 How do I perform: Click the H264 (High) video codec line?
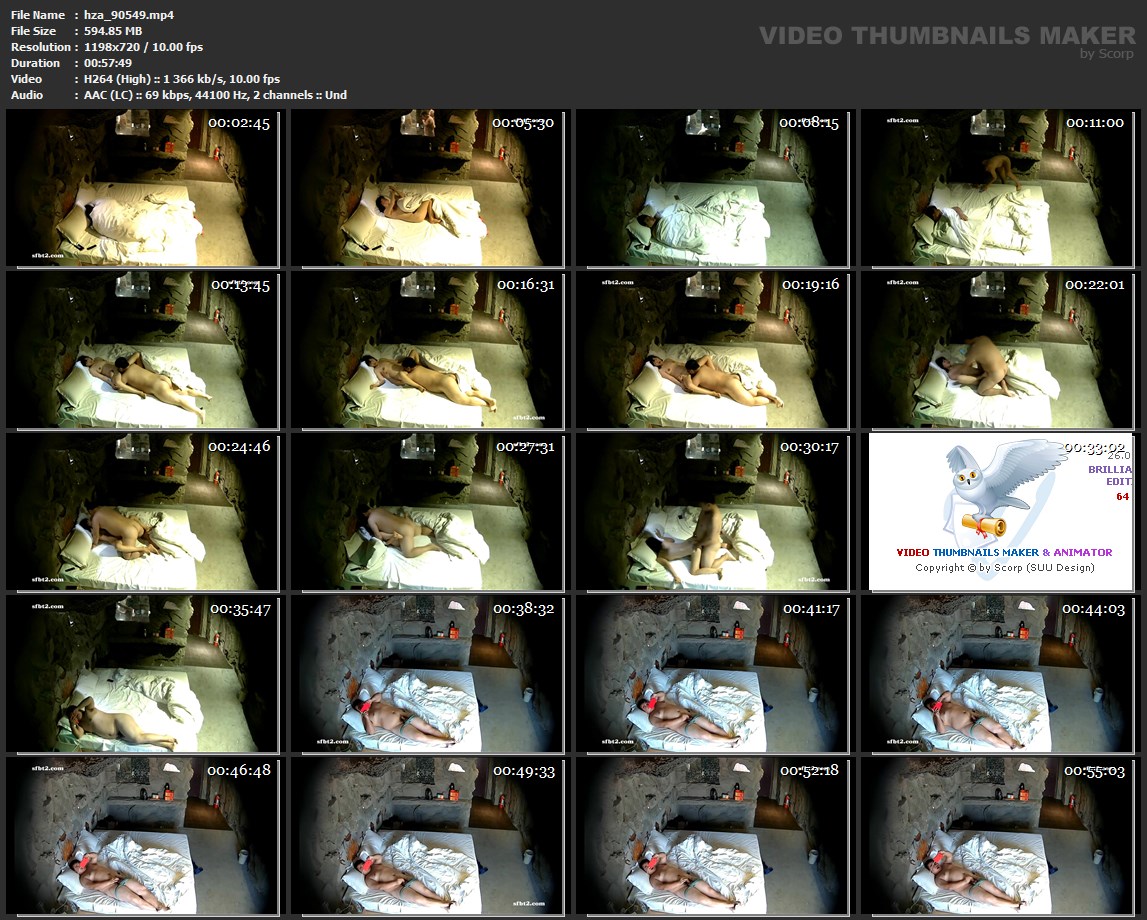(x=181, y=79)
